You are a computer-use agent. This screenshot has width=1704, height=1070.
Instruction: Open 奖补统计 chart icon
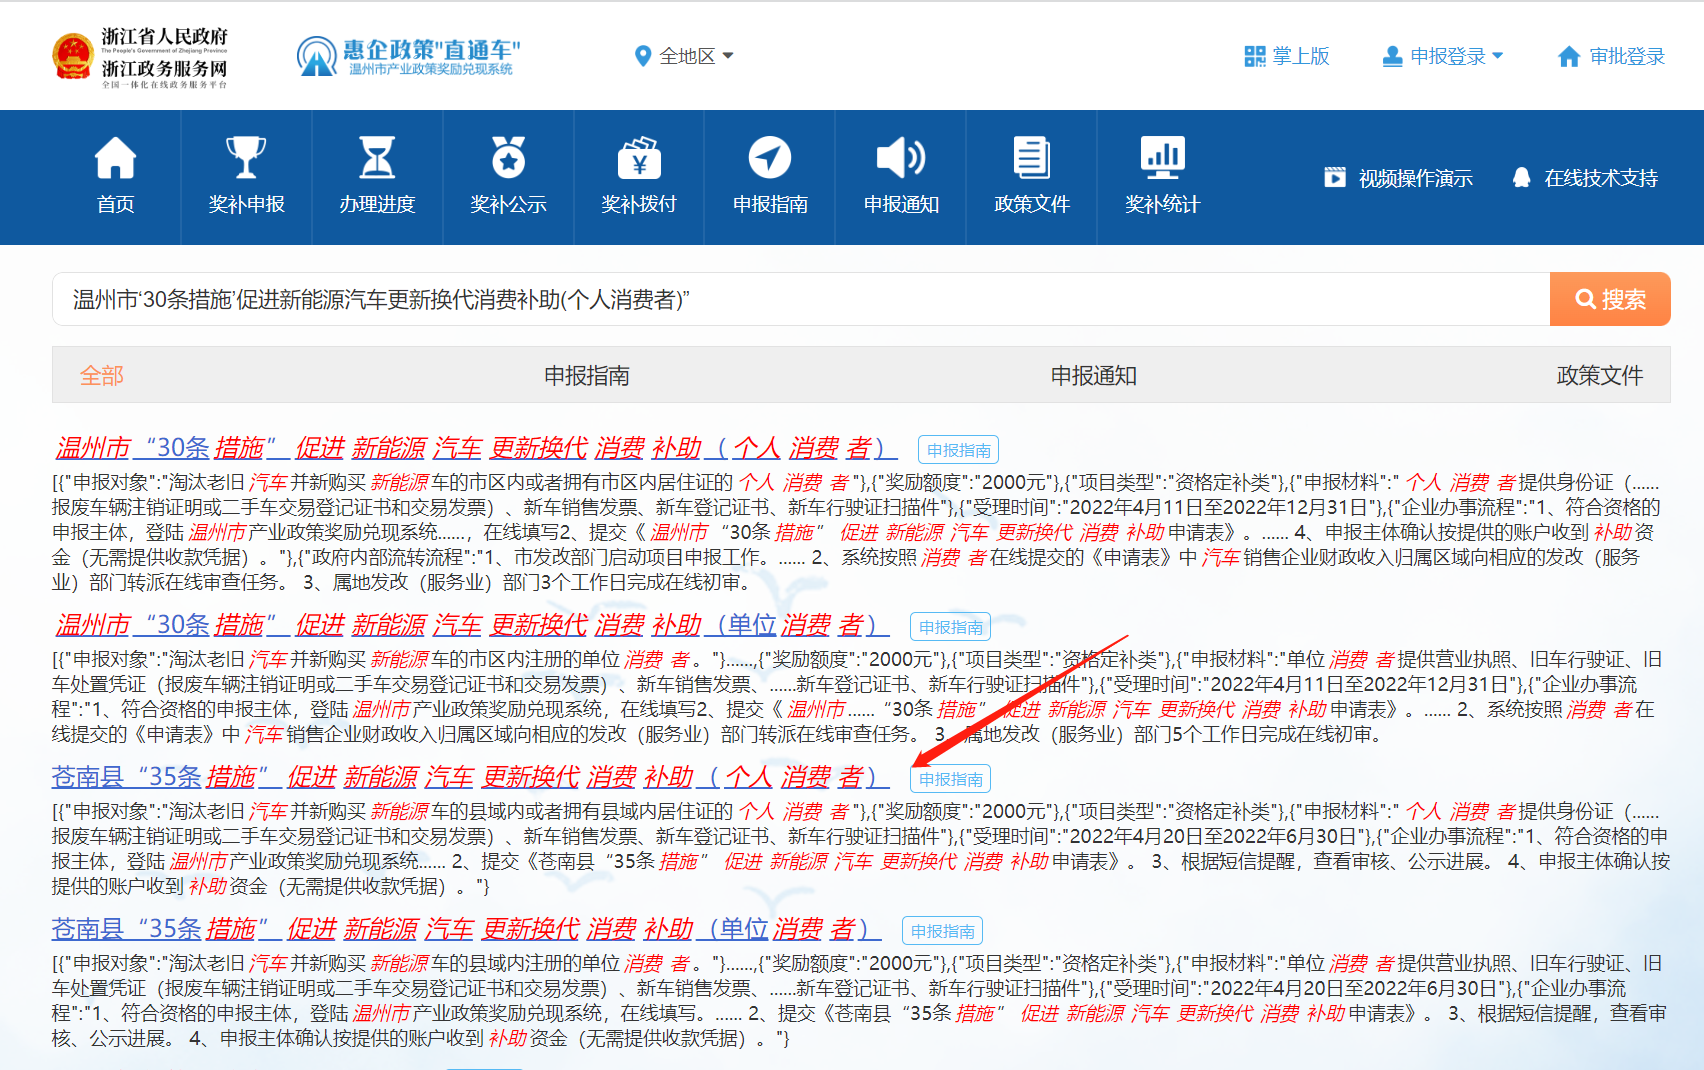[x=1162, y=158]
